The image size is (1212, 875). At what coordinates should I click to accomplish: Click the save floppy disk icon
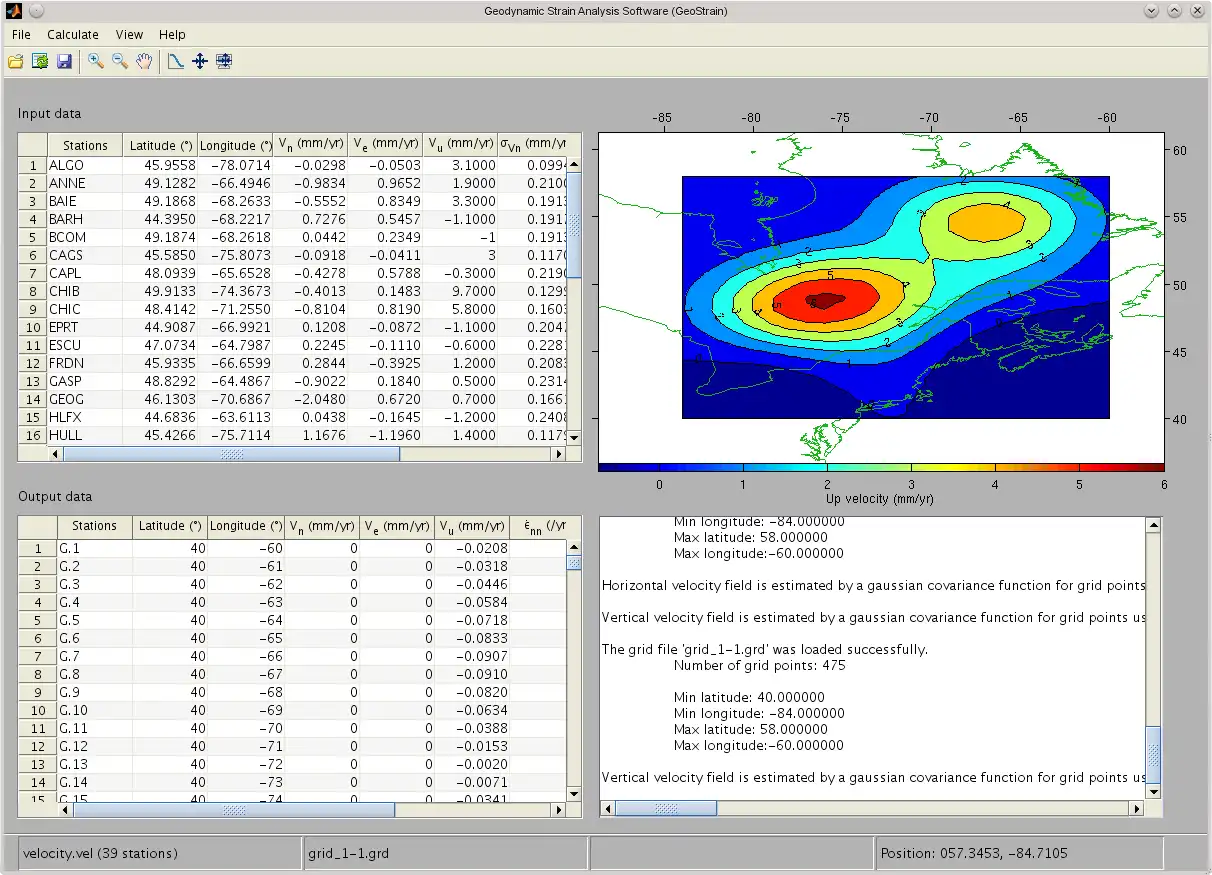pos(65,62)
